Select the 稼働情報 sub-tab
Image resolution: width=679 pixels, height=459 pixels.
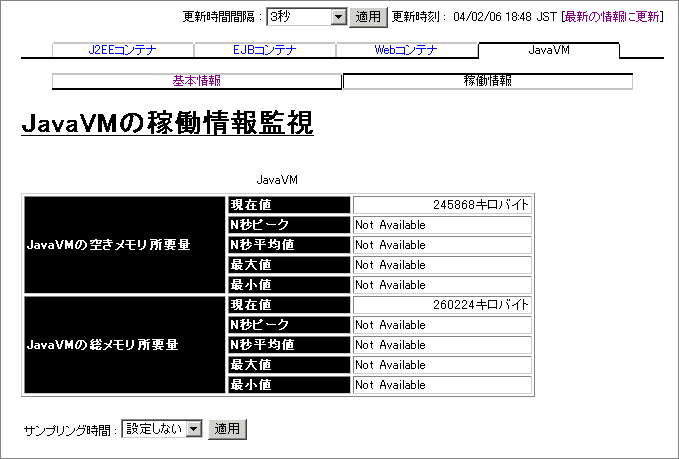pos(487,81)
